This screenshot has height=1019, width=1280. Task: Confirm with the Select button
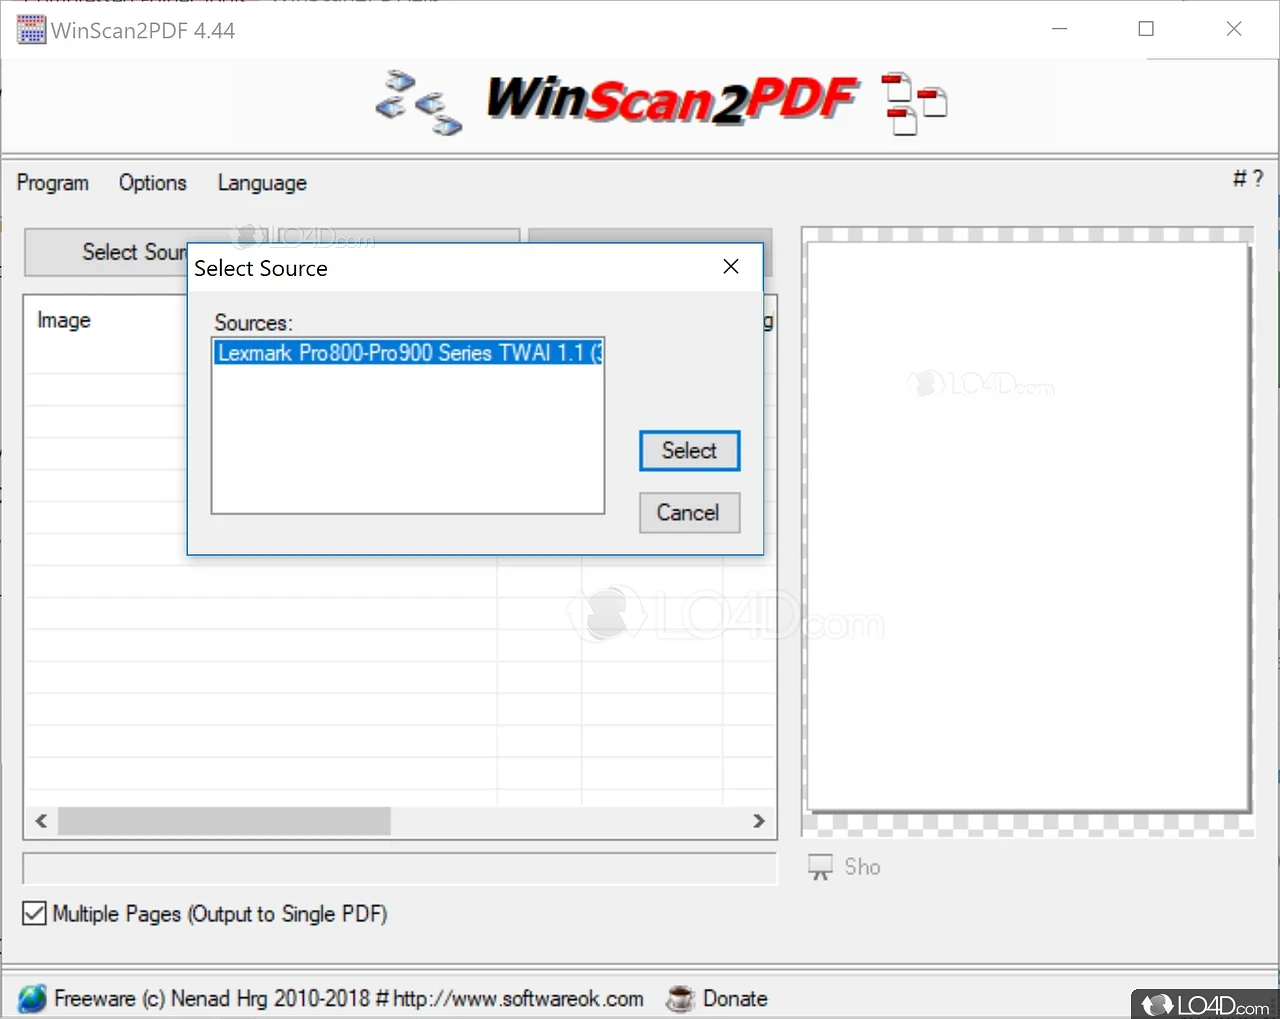click(690, 451)
